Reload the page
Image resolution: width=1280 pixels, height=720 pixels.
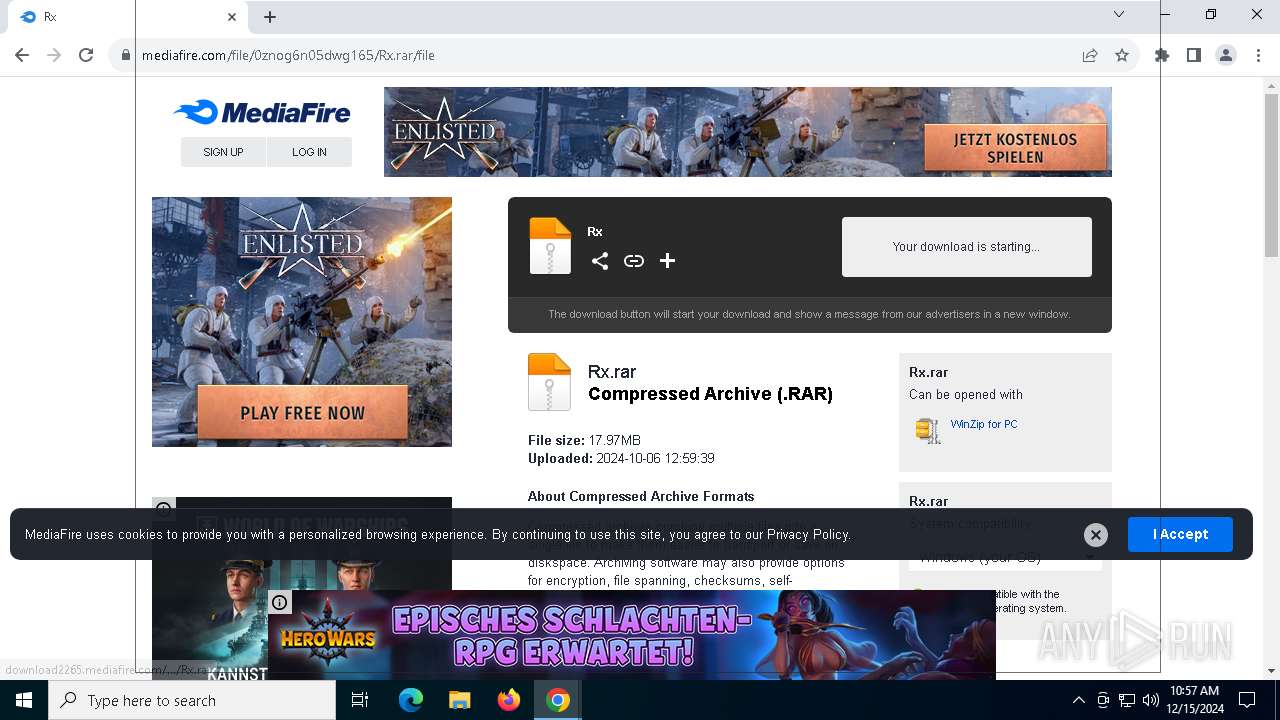pyautogui.click(x=86, y=55)
